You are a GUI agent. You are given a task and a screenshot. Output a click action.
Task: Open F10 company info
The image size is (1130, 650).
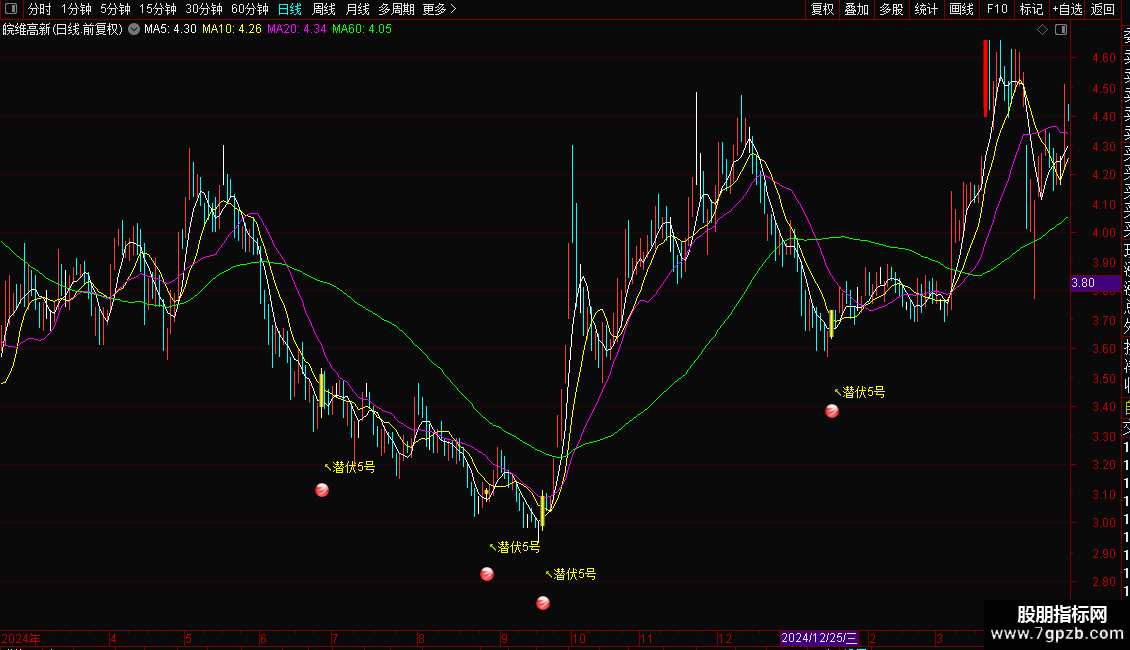[x=997, y=9]
